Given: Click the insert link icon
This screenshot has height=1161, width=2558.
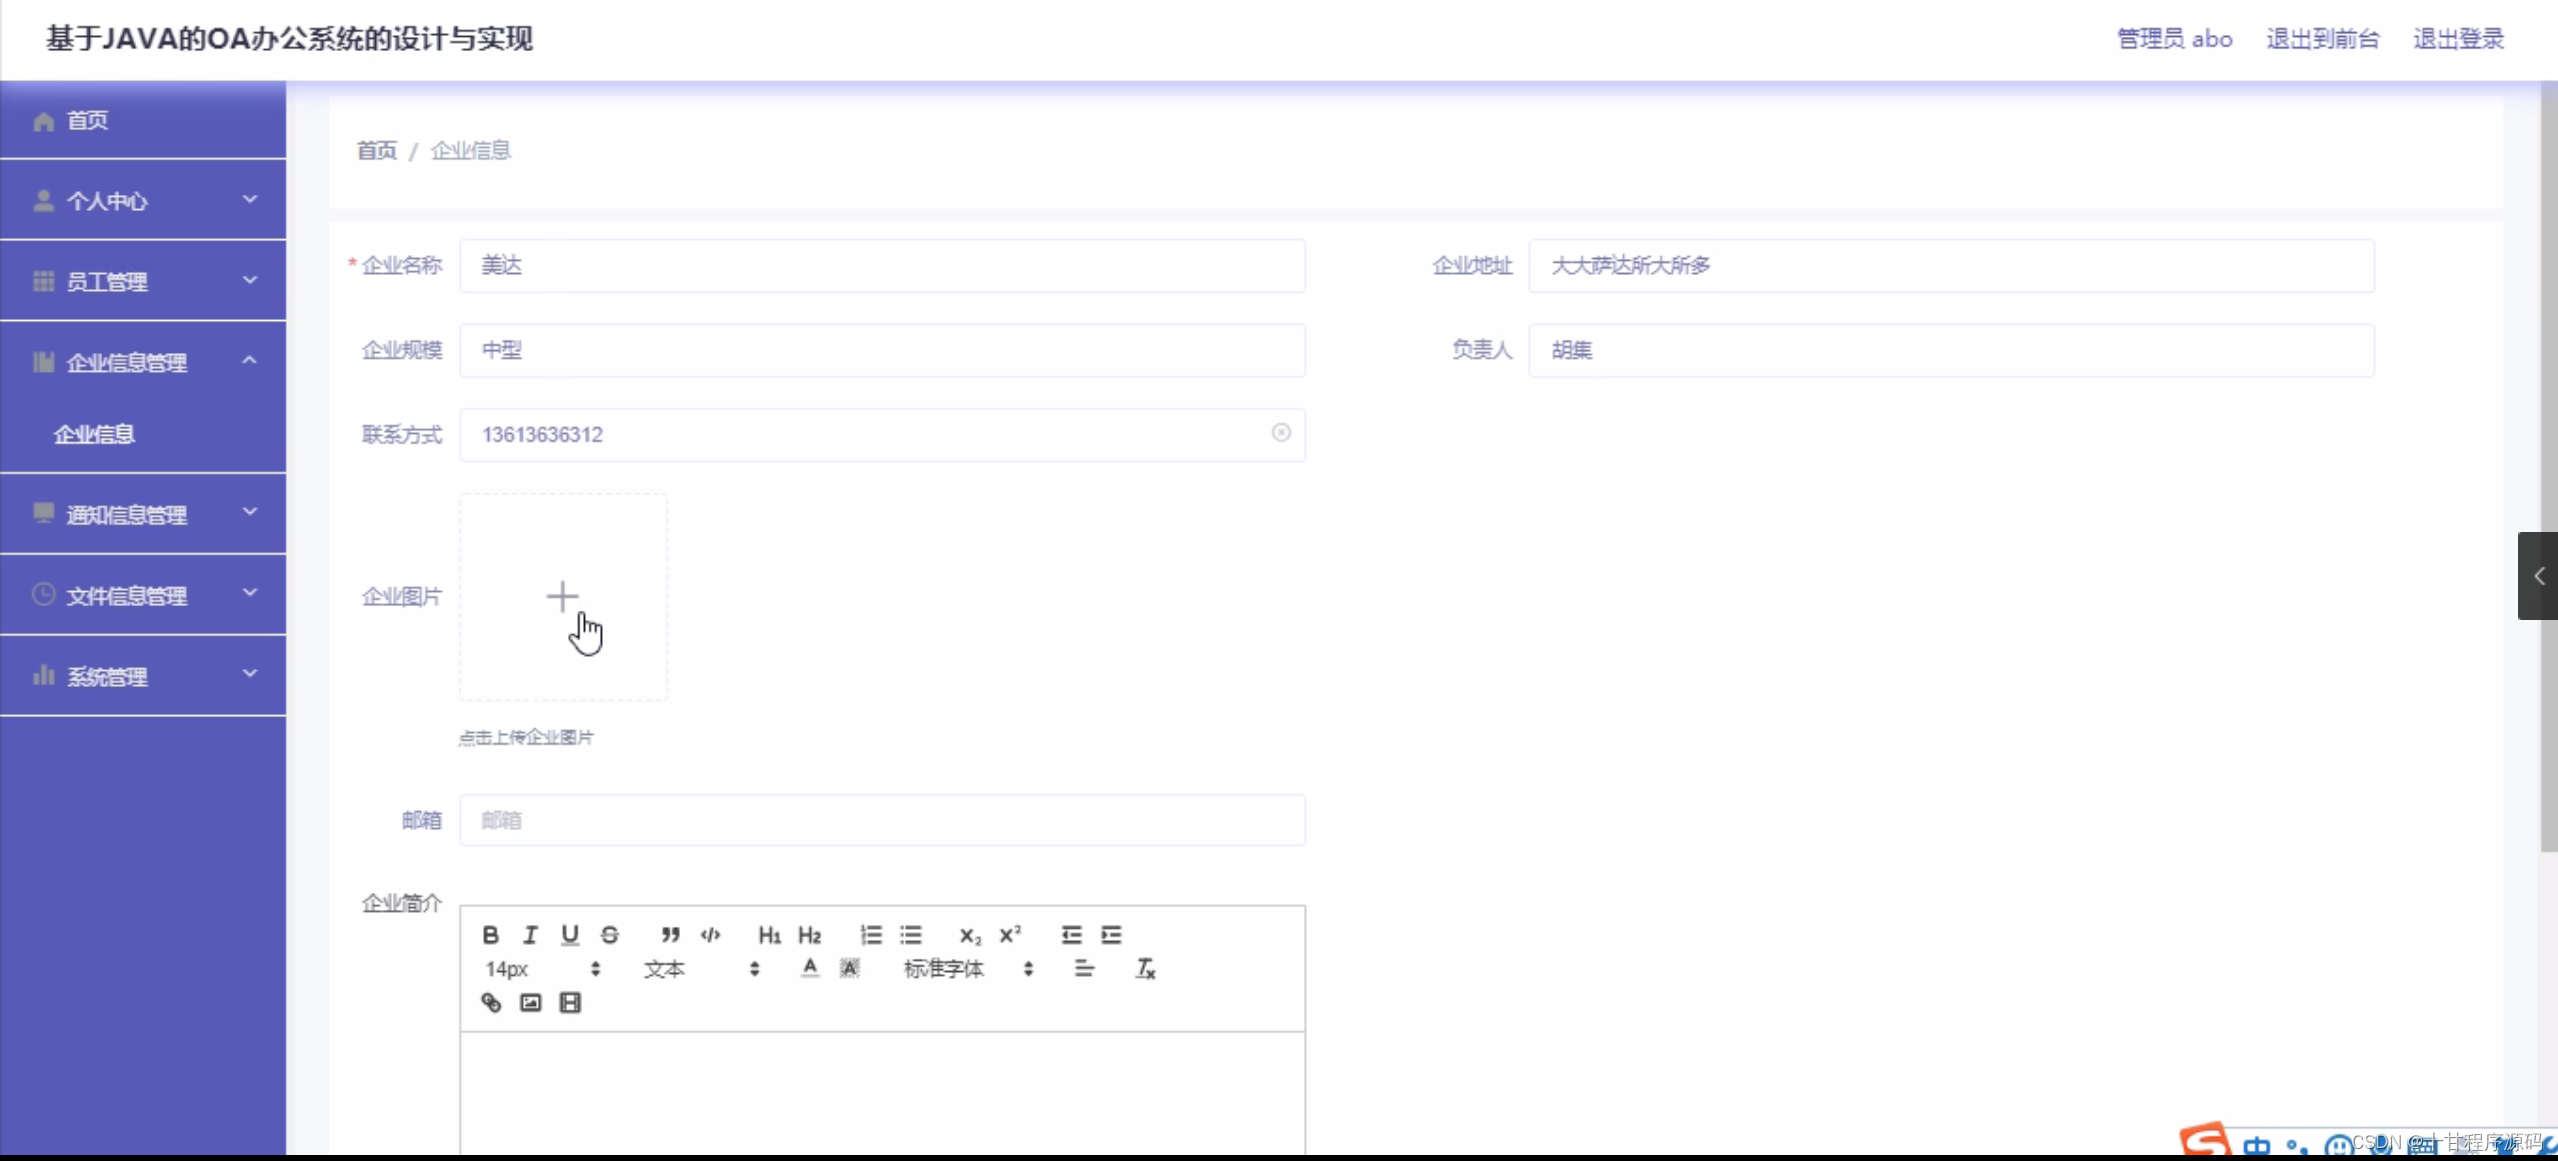Looking at the screenshot, I should tap(491, 1002).
